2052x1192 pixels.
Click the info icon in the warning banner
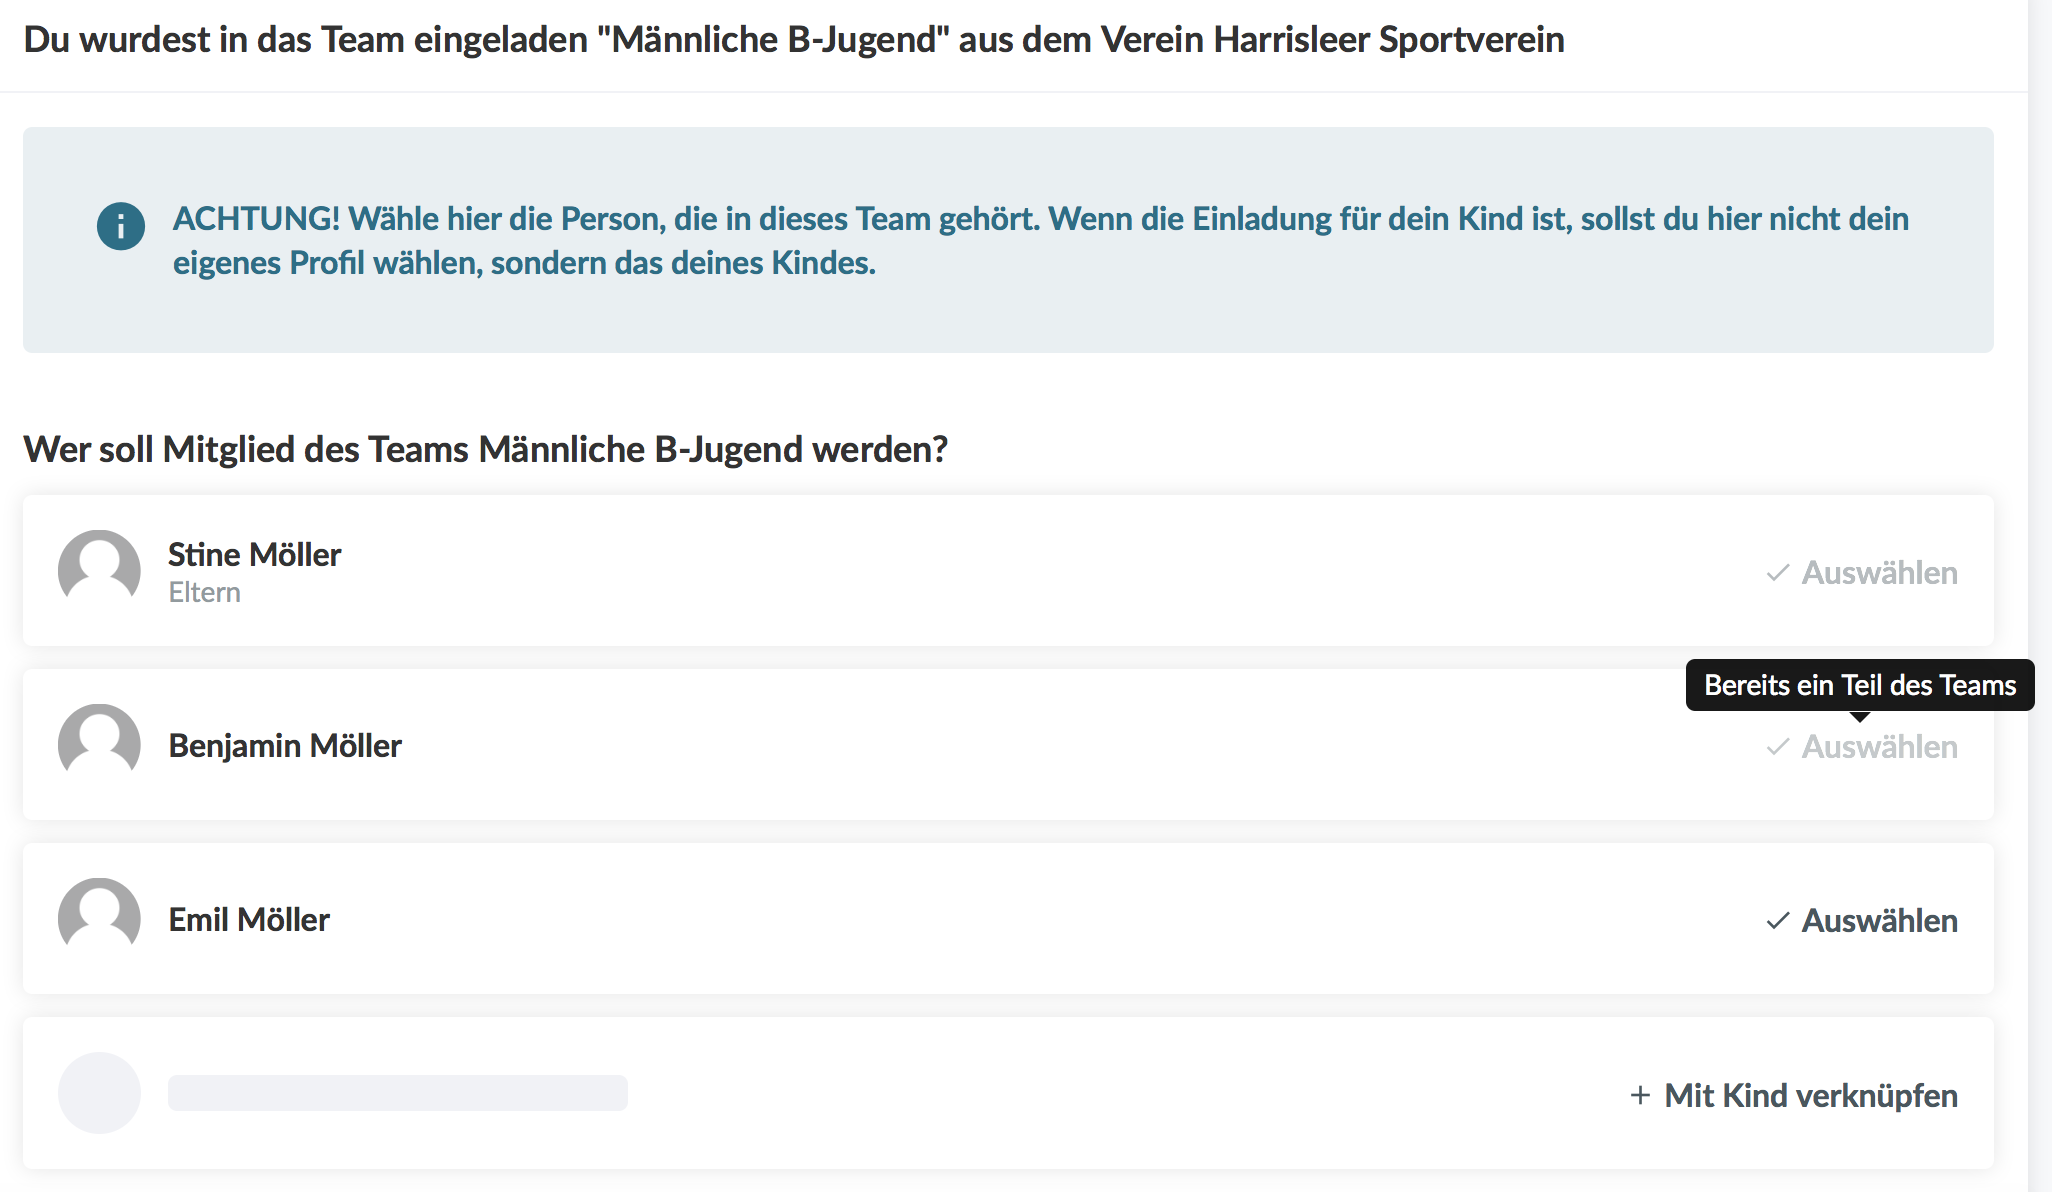click(121, 226)
